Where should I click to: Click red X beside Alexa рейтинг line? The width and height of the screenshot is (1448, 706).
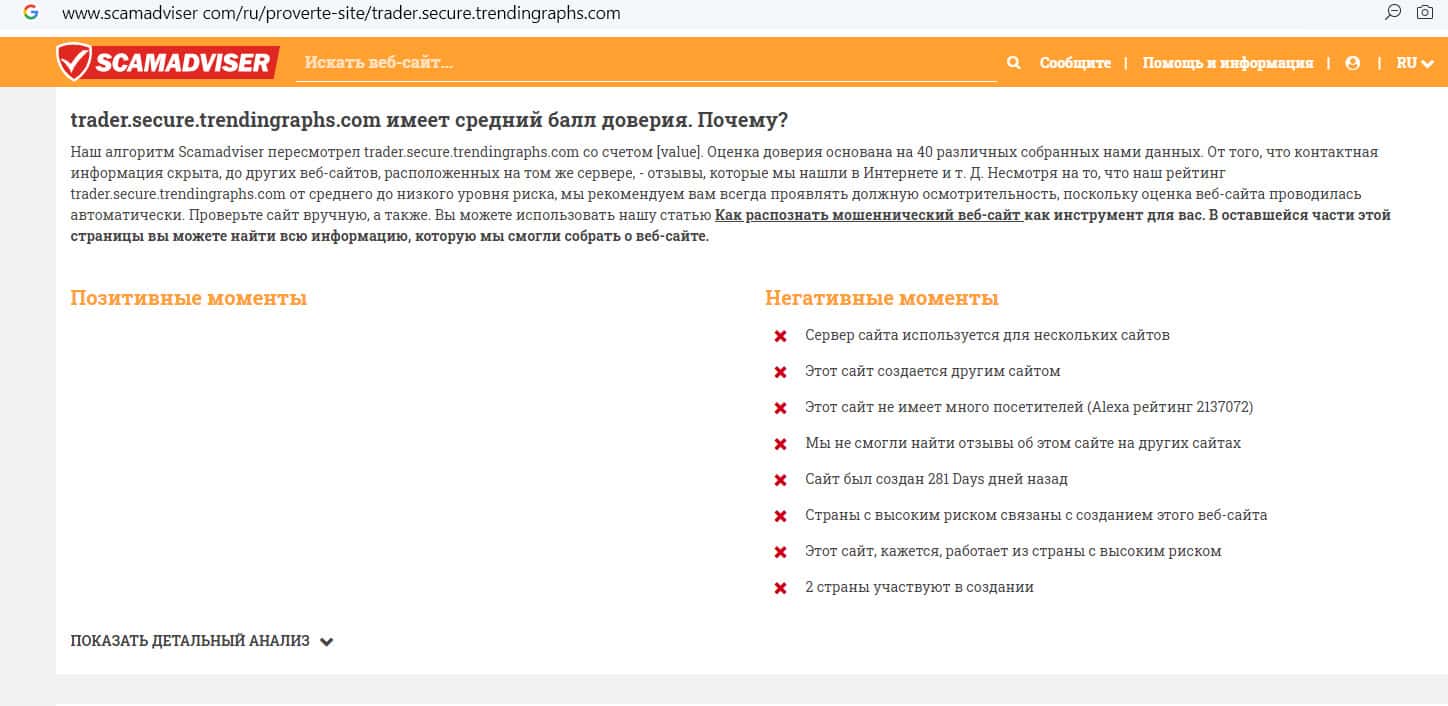coord(780,408)
